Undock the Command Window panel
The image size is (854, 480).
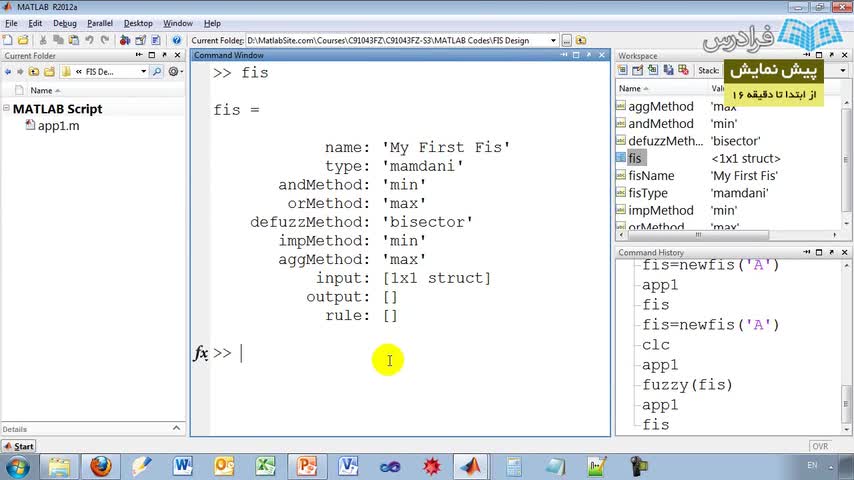click(589, 55)
